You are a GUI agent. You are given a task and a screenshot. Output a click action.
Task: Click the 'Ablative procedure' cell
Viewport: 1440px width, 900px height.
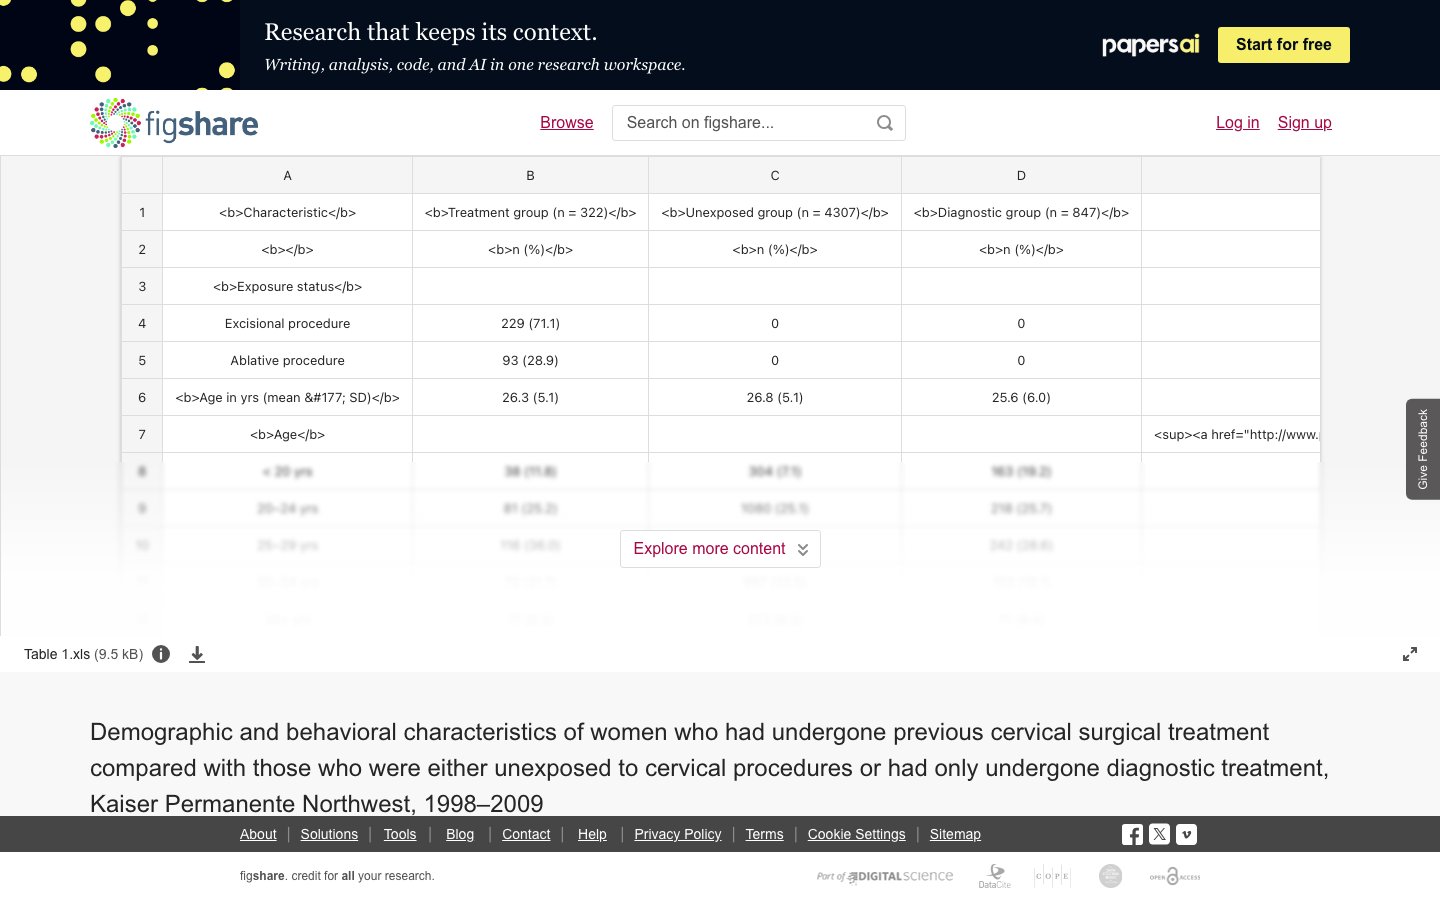pyautogui.click(x=288, y=360)
